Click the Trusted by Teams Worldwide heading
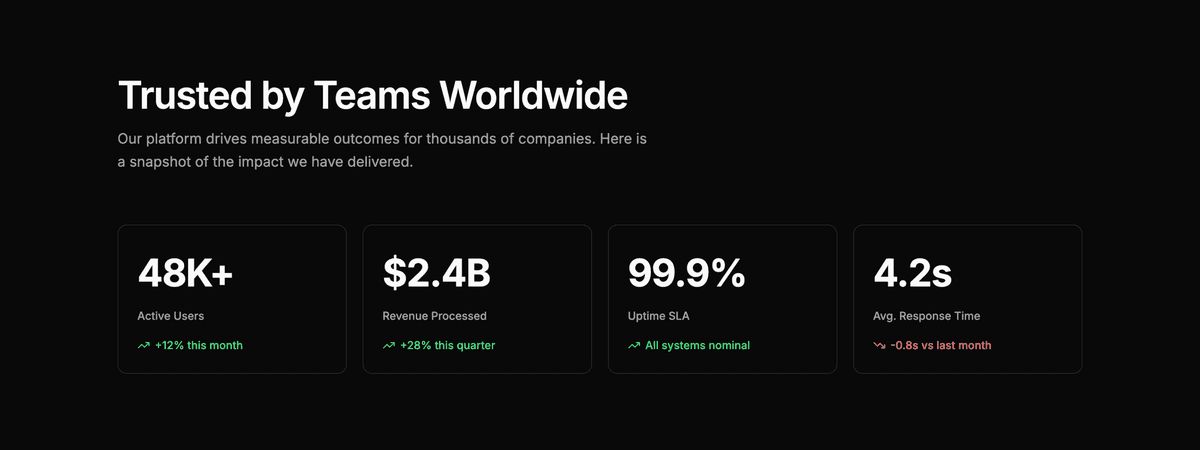 click(x=373, y=96)
